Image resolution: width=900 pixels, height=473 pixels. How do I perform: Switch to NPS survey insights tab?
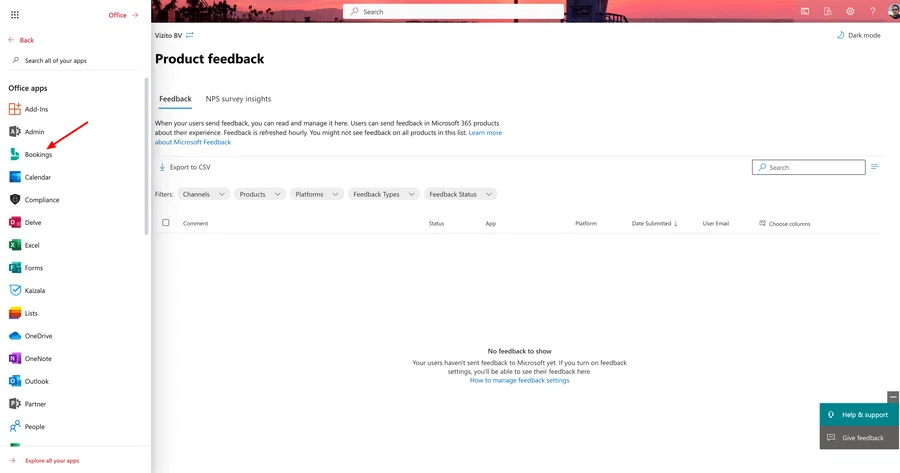pyautogui.click(x=238, y=99)
